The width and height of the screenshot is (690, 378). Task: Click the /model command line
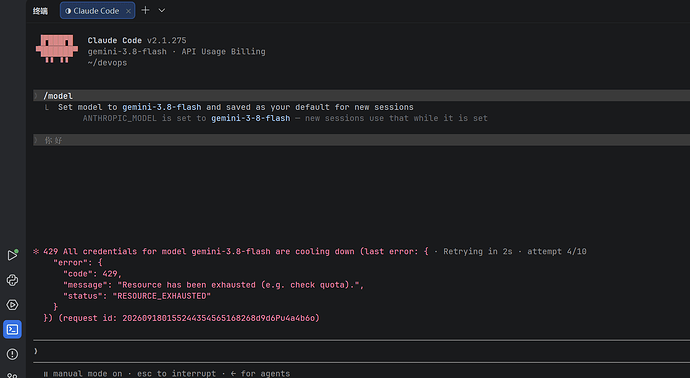[361, 95]
